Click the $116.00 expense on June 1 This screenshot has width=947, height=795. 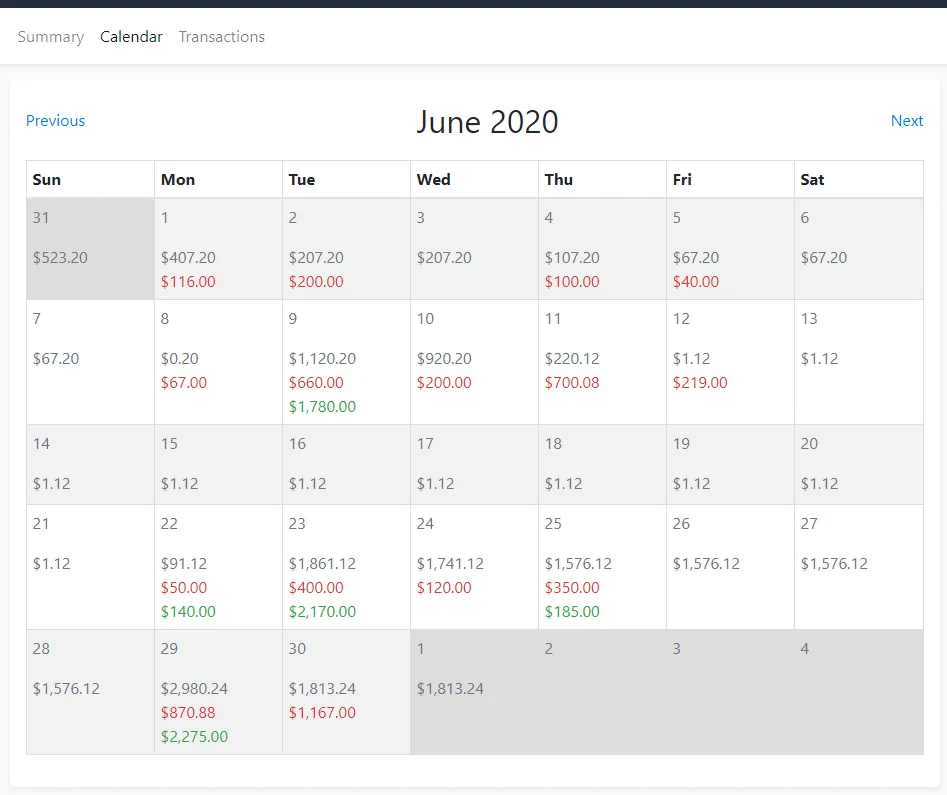(x=188, y=282)
